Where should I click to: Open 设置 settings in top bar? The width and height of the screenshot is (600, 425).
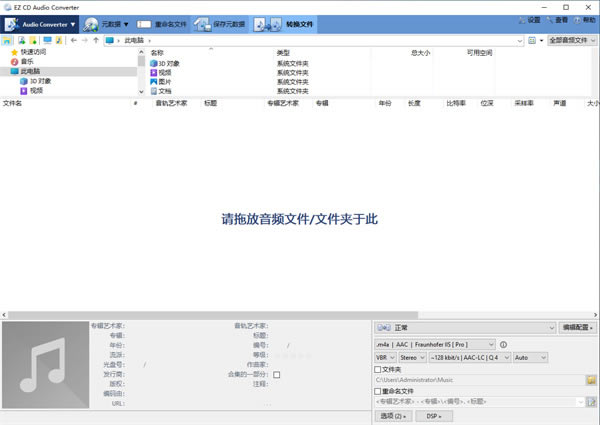(x=530, y=20)
